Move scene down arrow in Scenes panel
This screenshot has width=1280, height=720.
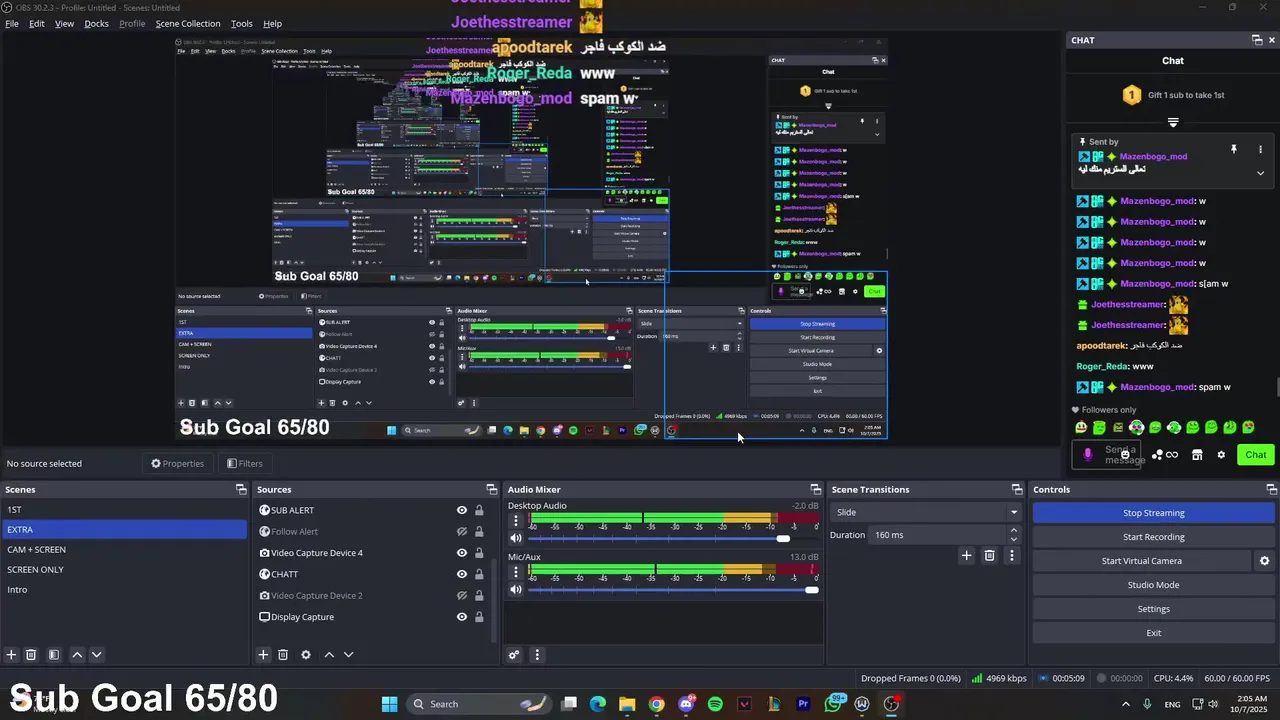[x=96, y=655]
